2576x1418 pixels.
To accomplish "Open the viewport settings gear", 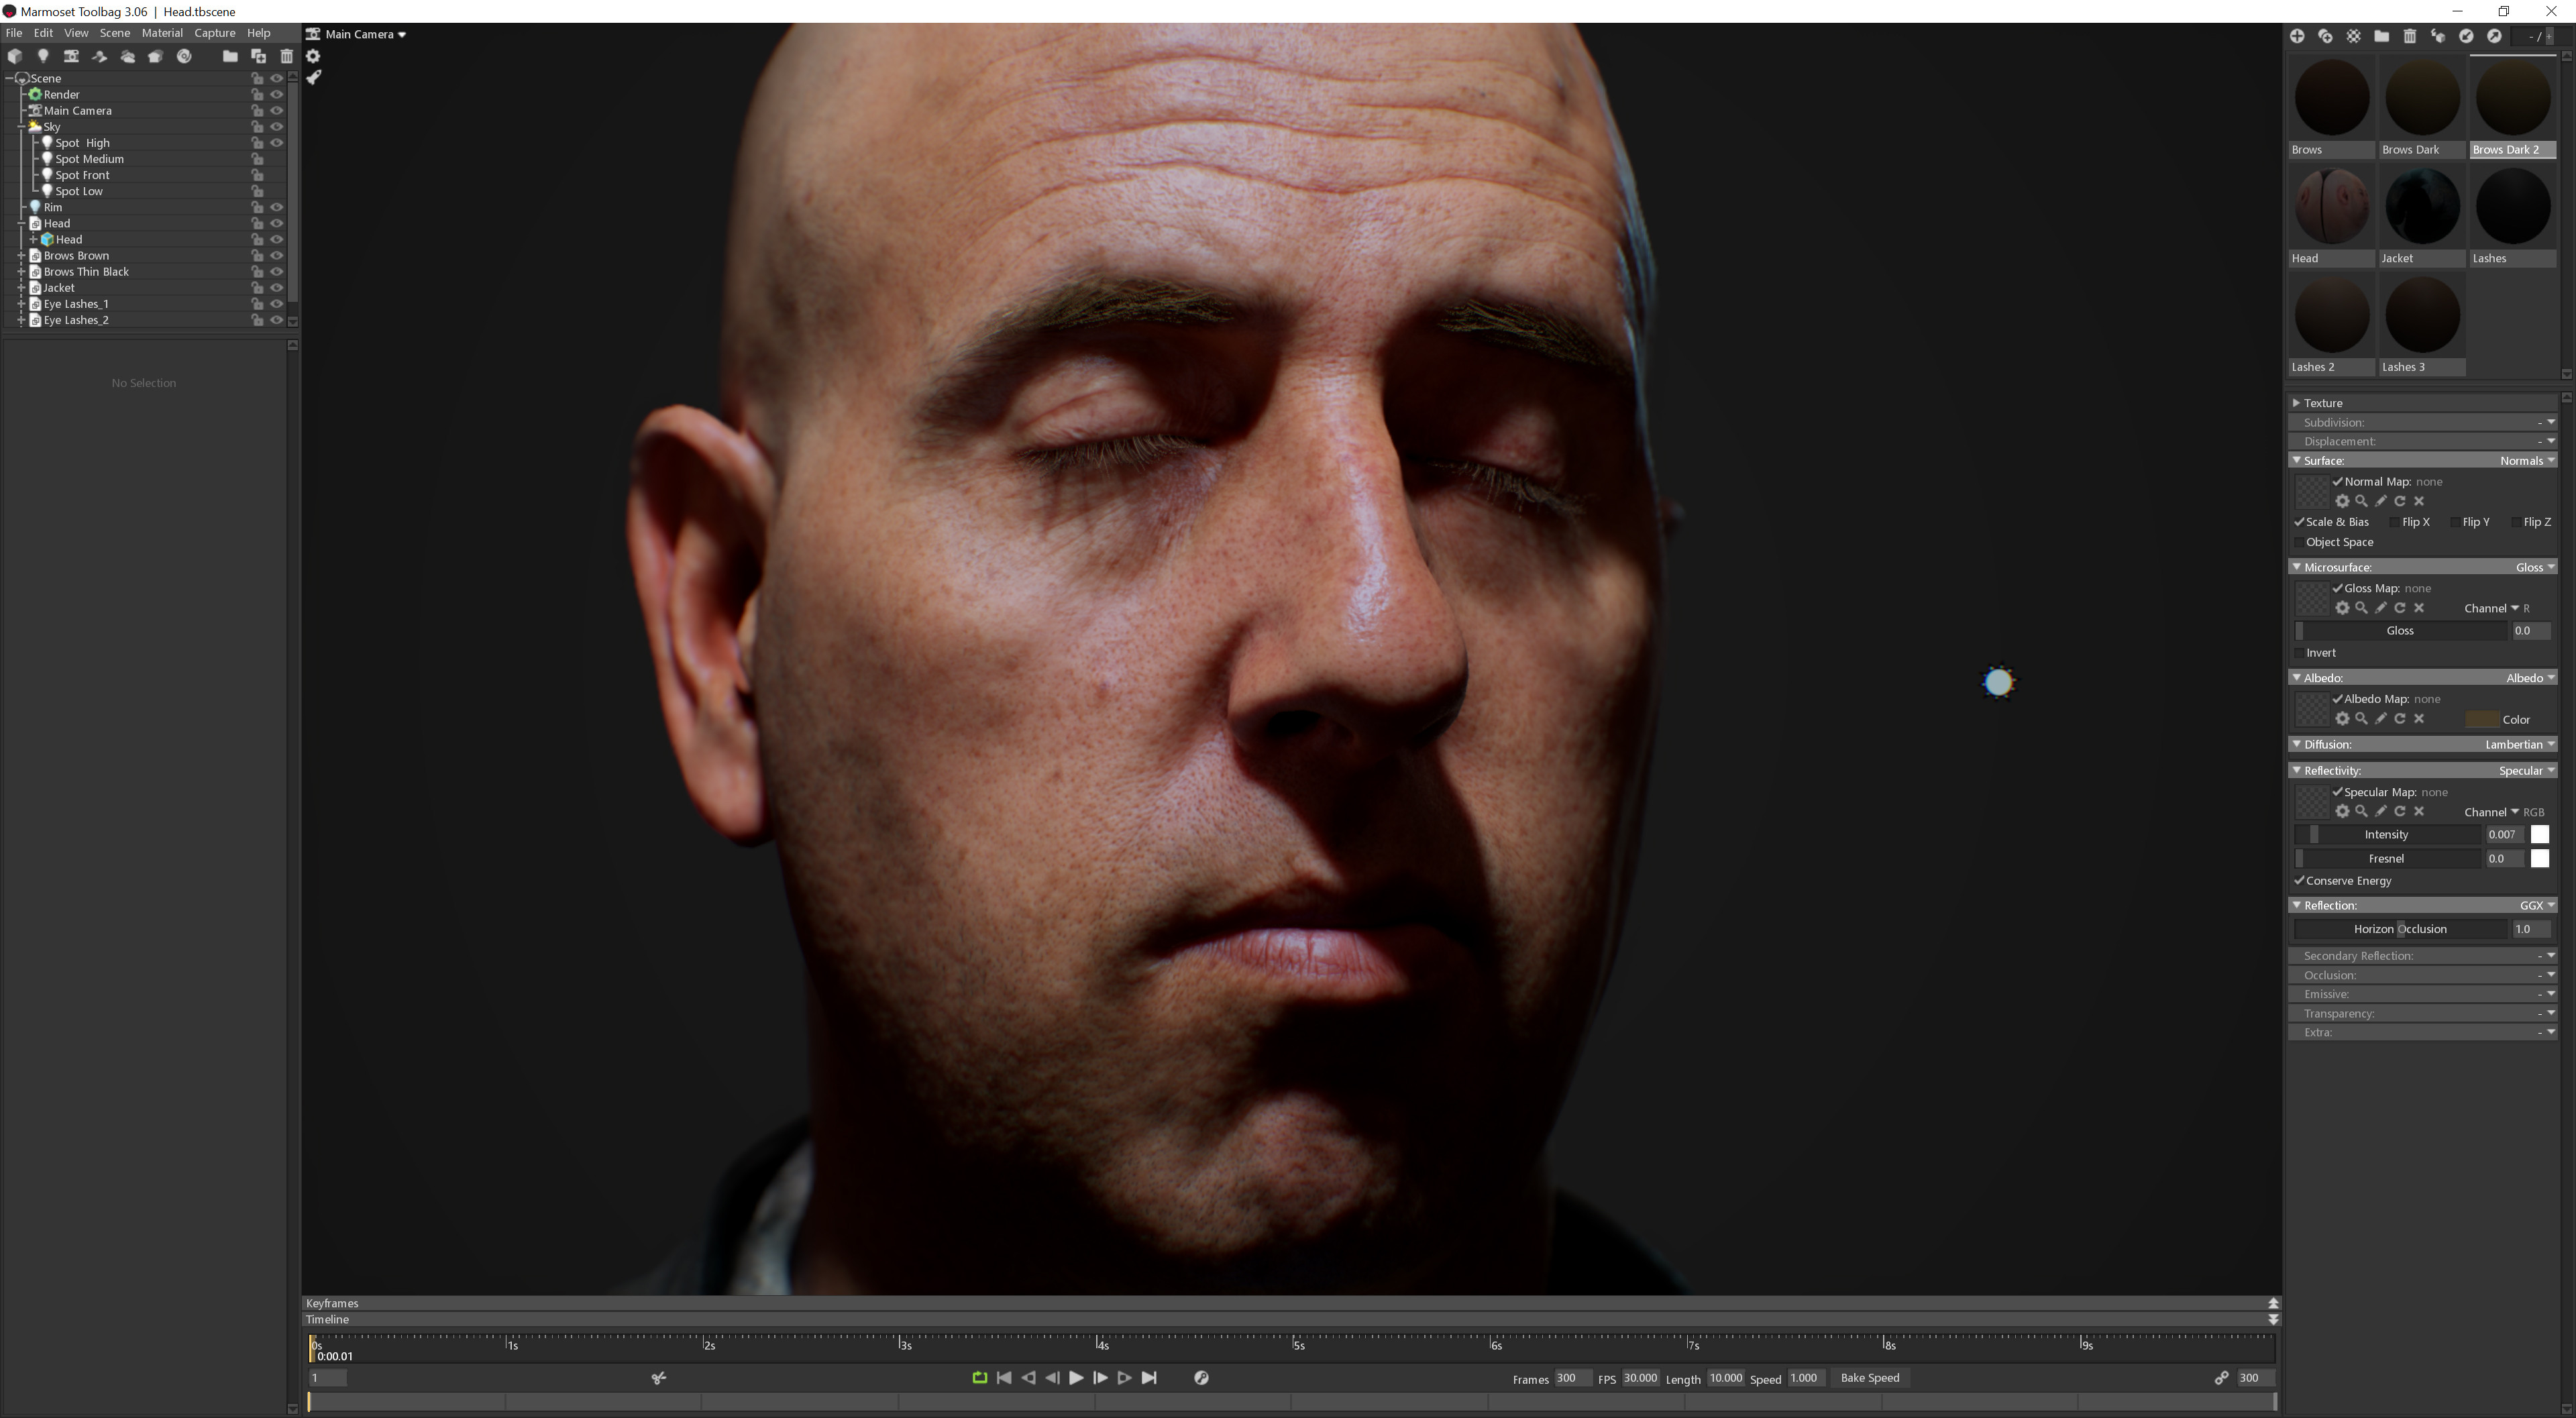I will [313, 56].
